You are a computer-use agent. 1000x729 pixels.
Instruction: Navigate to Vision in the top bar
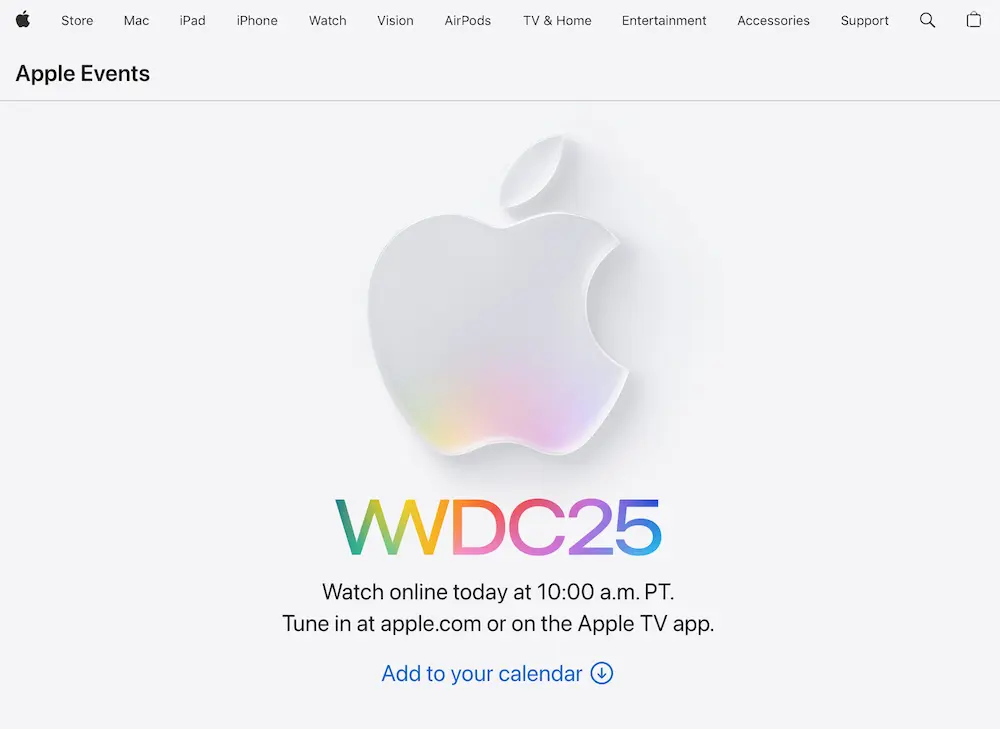coord(395,20)
